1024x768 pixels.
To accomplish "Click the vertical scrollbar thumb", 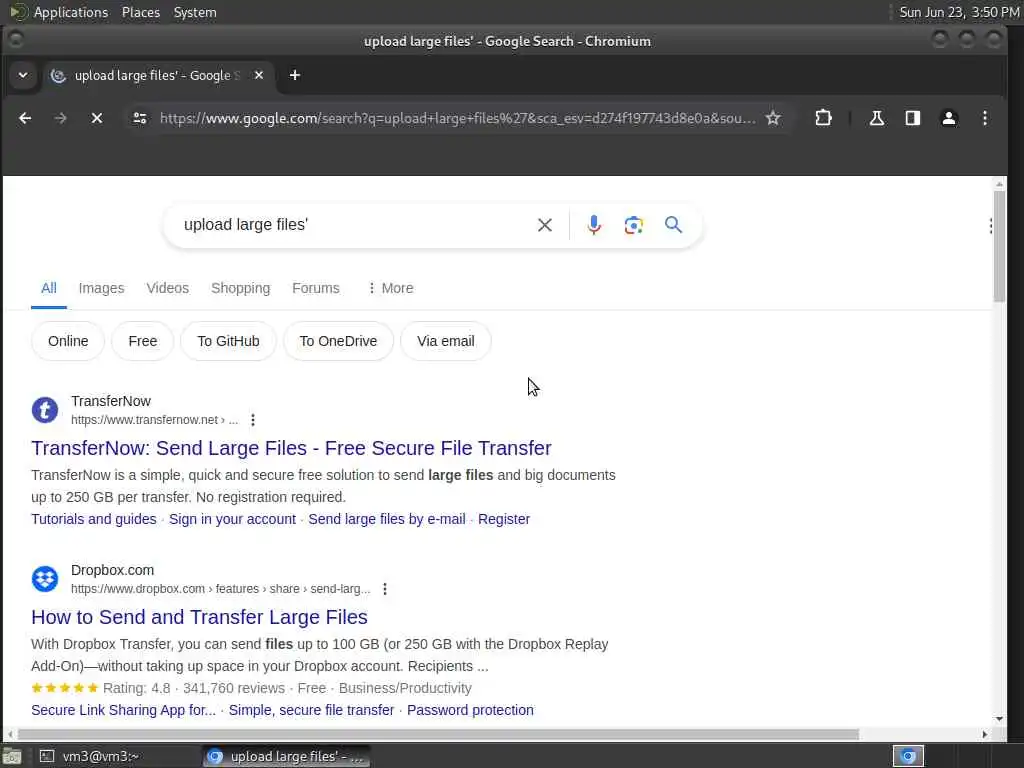I will click(x=999, y=246).
